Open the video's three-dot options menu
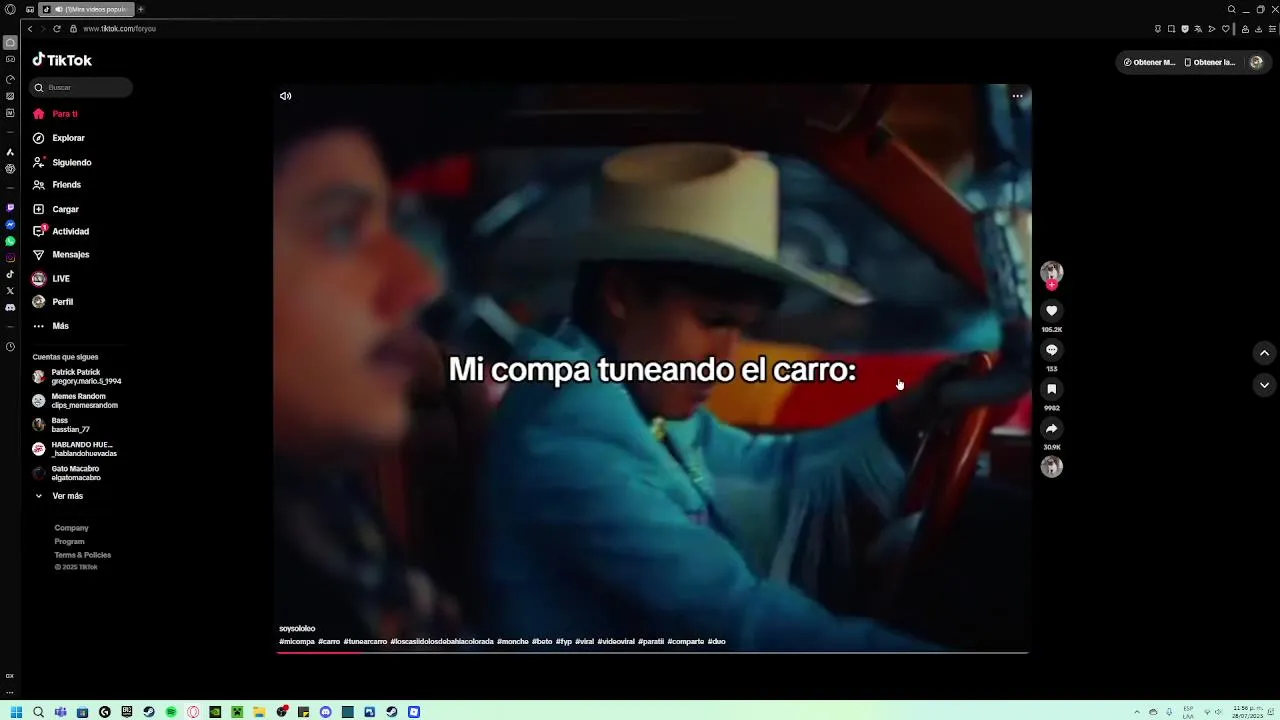This screenshot has width=1280, height=720. point(1017,96)
